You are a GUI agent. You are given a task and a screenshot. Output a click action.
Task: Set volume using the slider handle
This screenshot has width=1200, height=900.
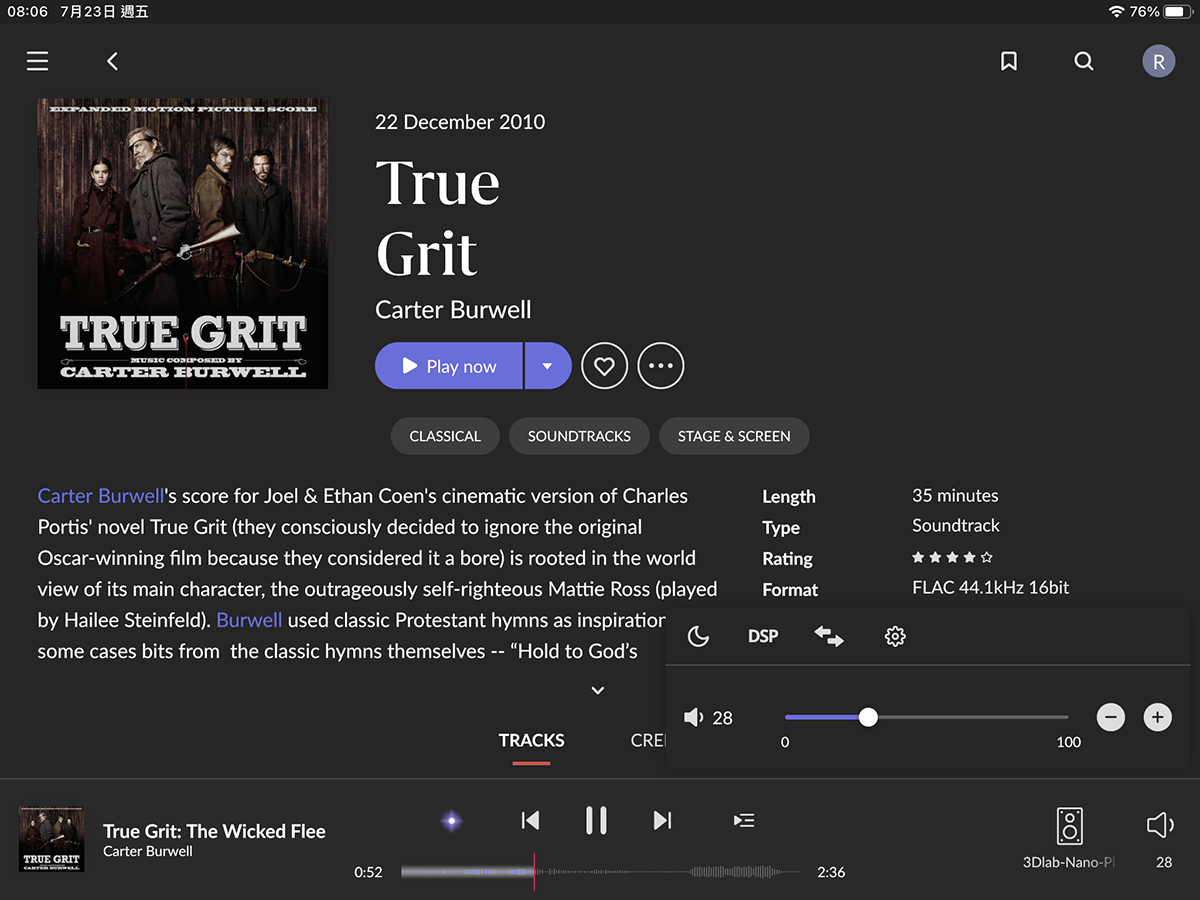point(868,717)
